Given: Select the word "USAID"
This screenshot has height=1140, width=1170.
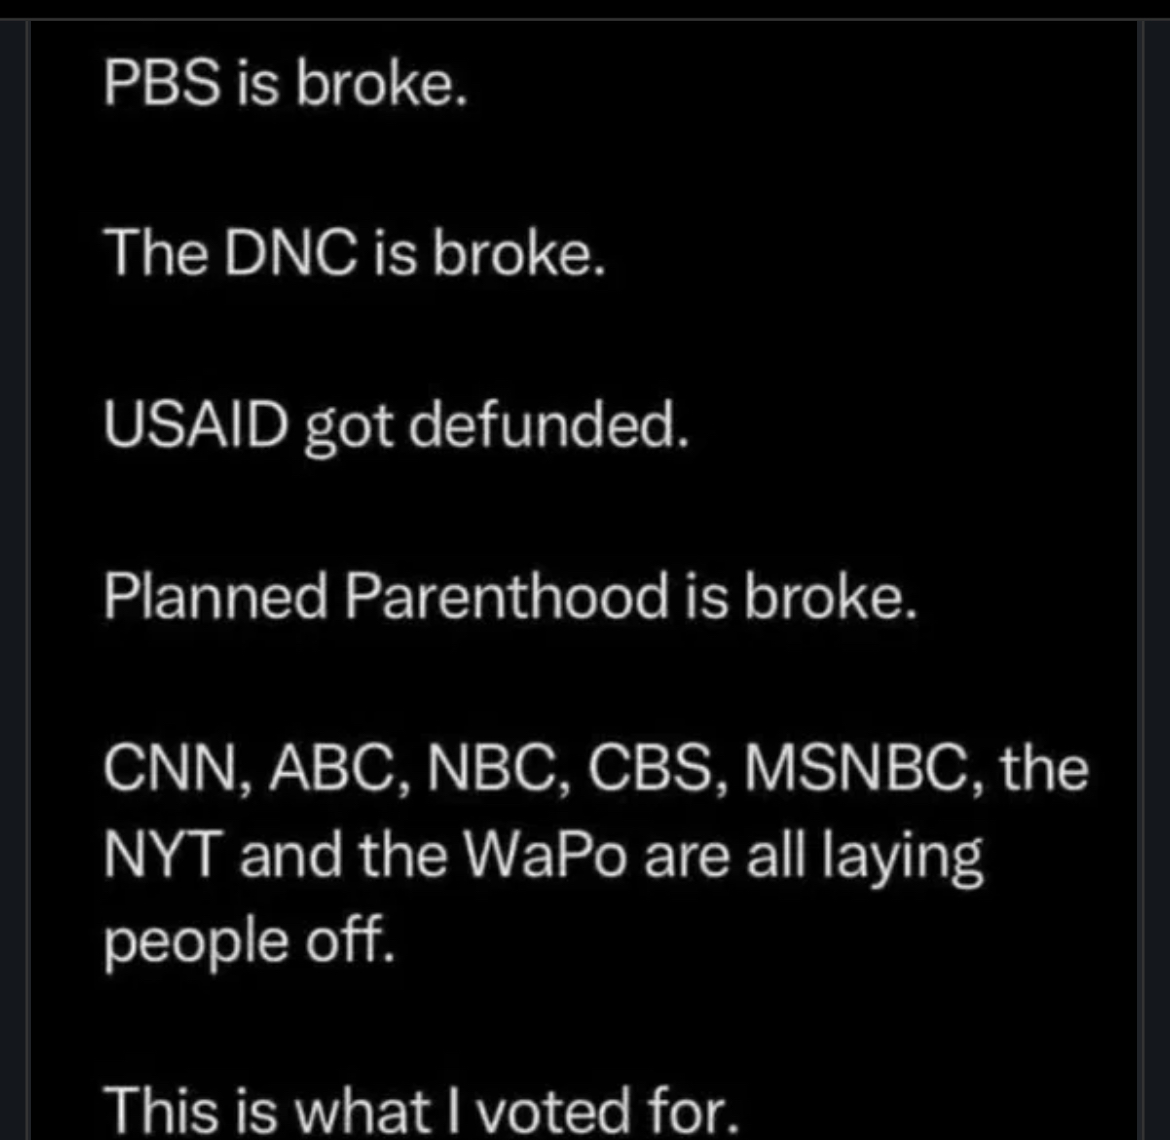Looking at the screenshot, I should 195,427.
